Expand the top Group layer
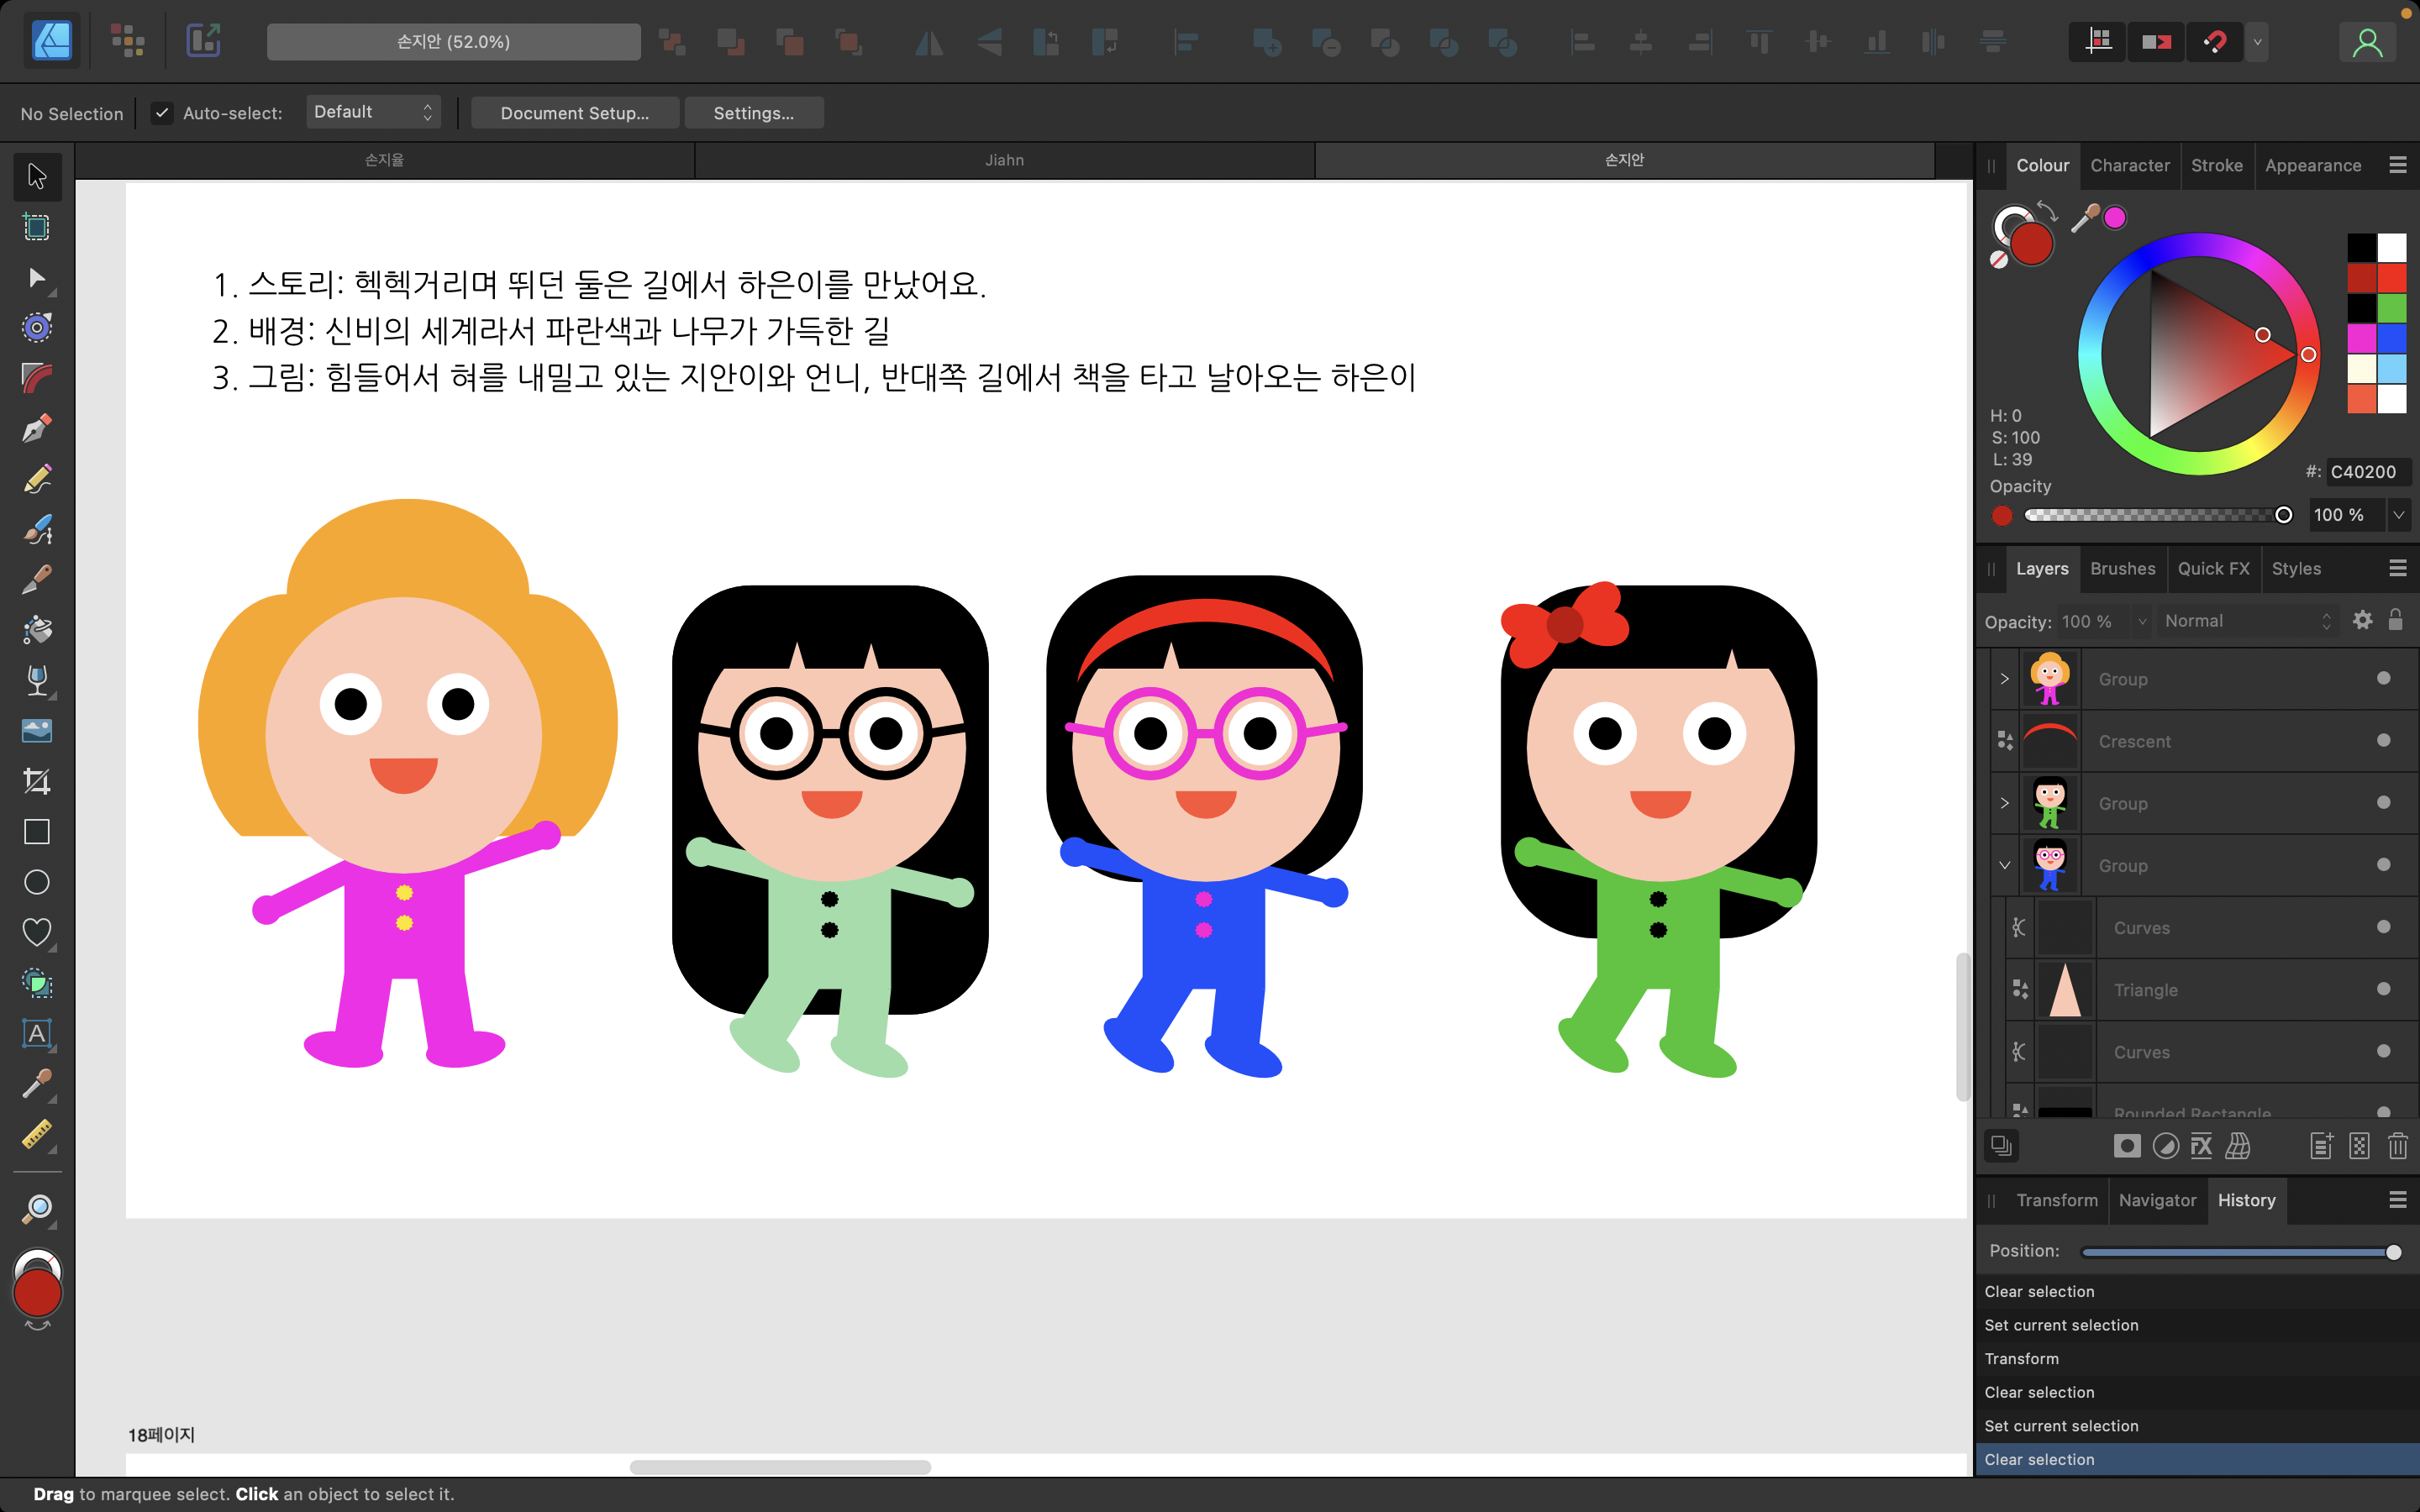Screen dimensions: 2420x1512 pyautogui.click(x=2004, y=678)
